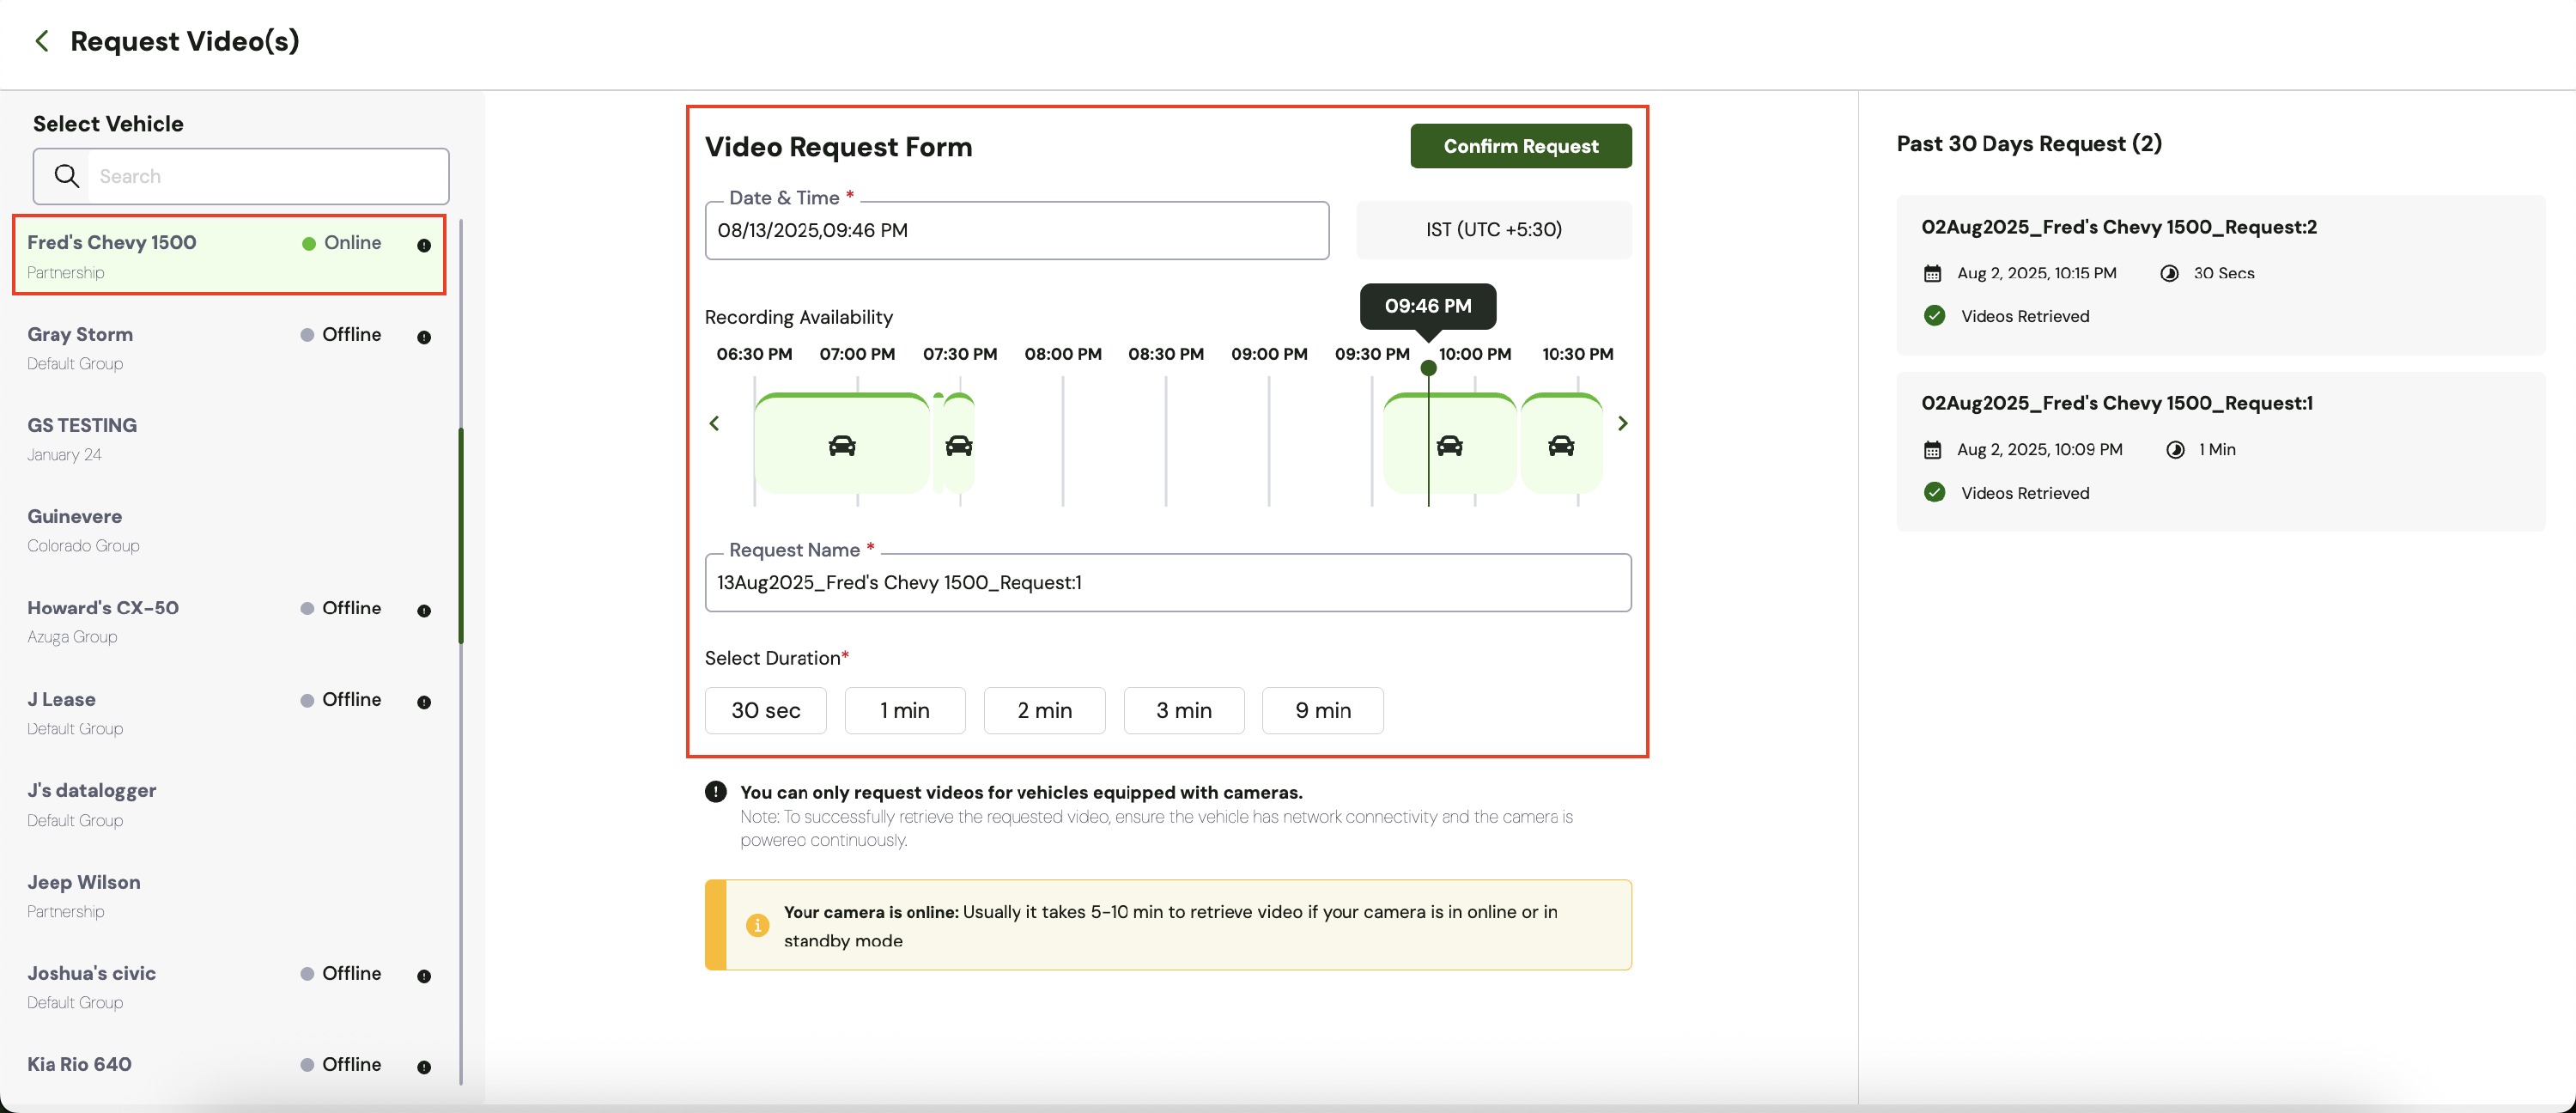Click the timeline playhead marker dot at 09:46 PM

tap(1429, 368)
